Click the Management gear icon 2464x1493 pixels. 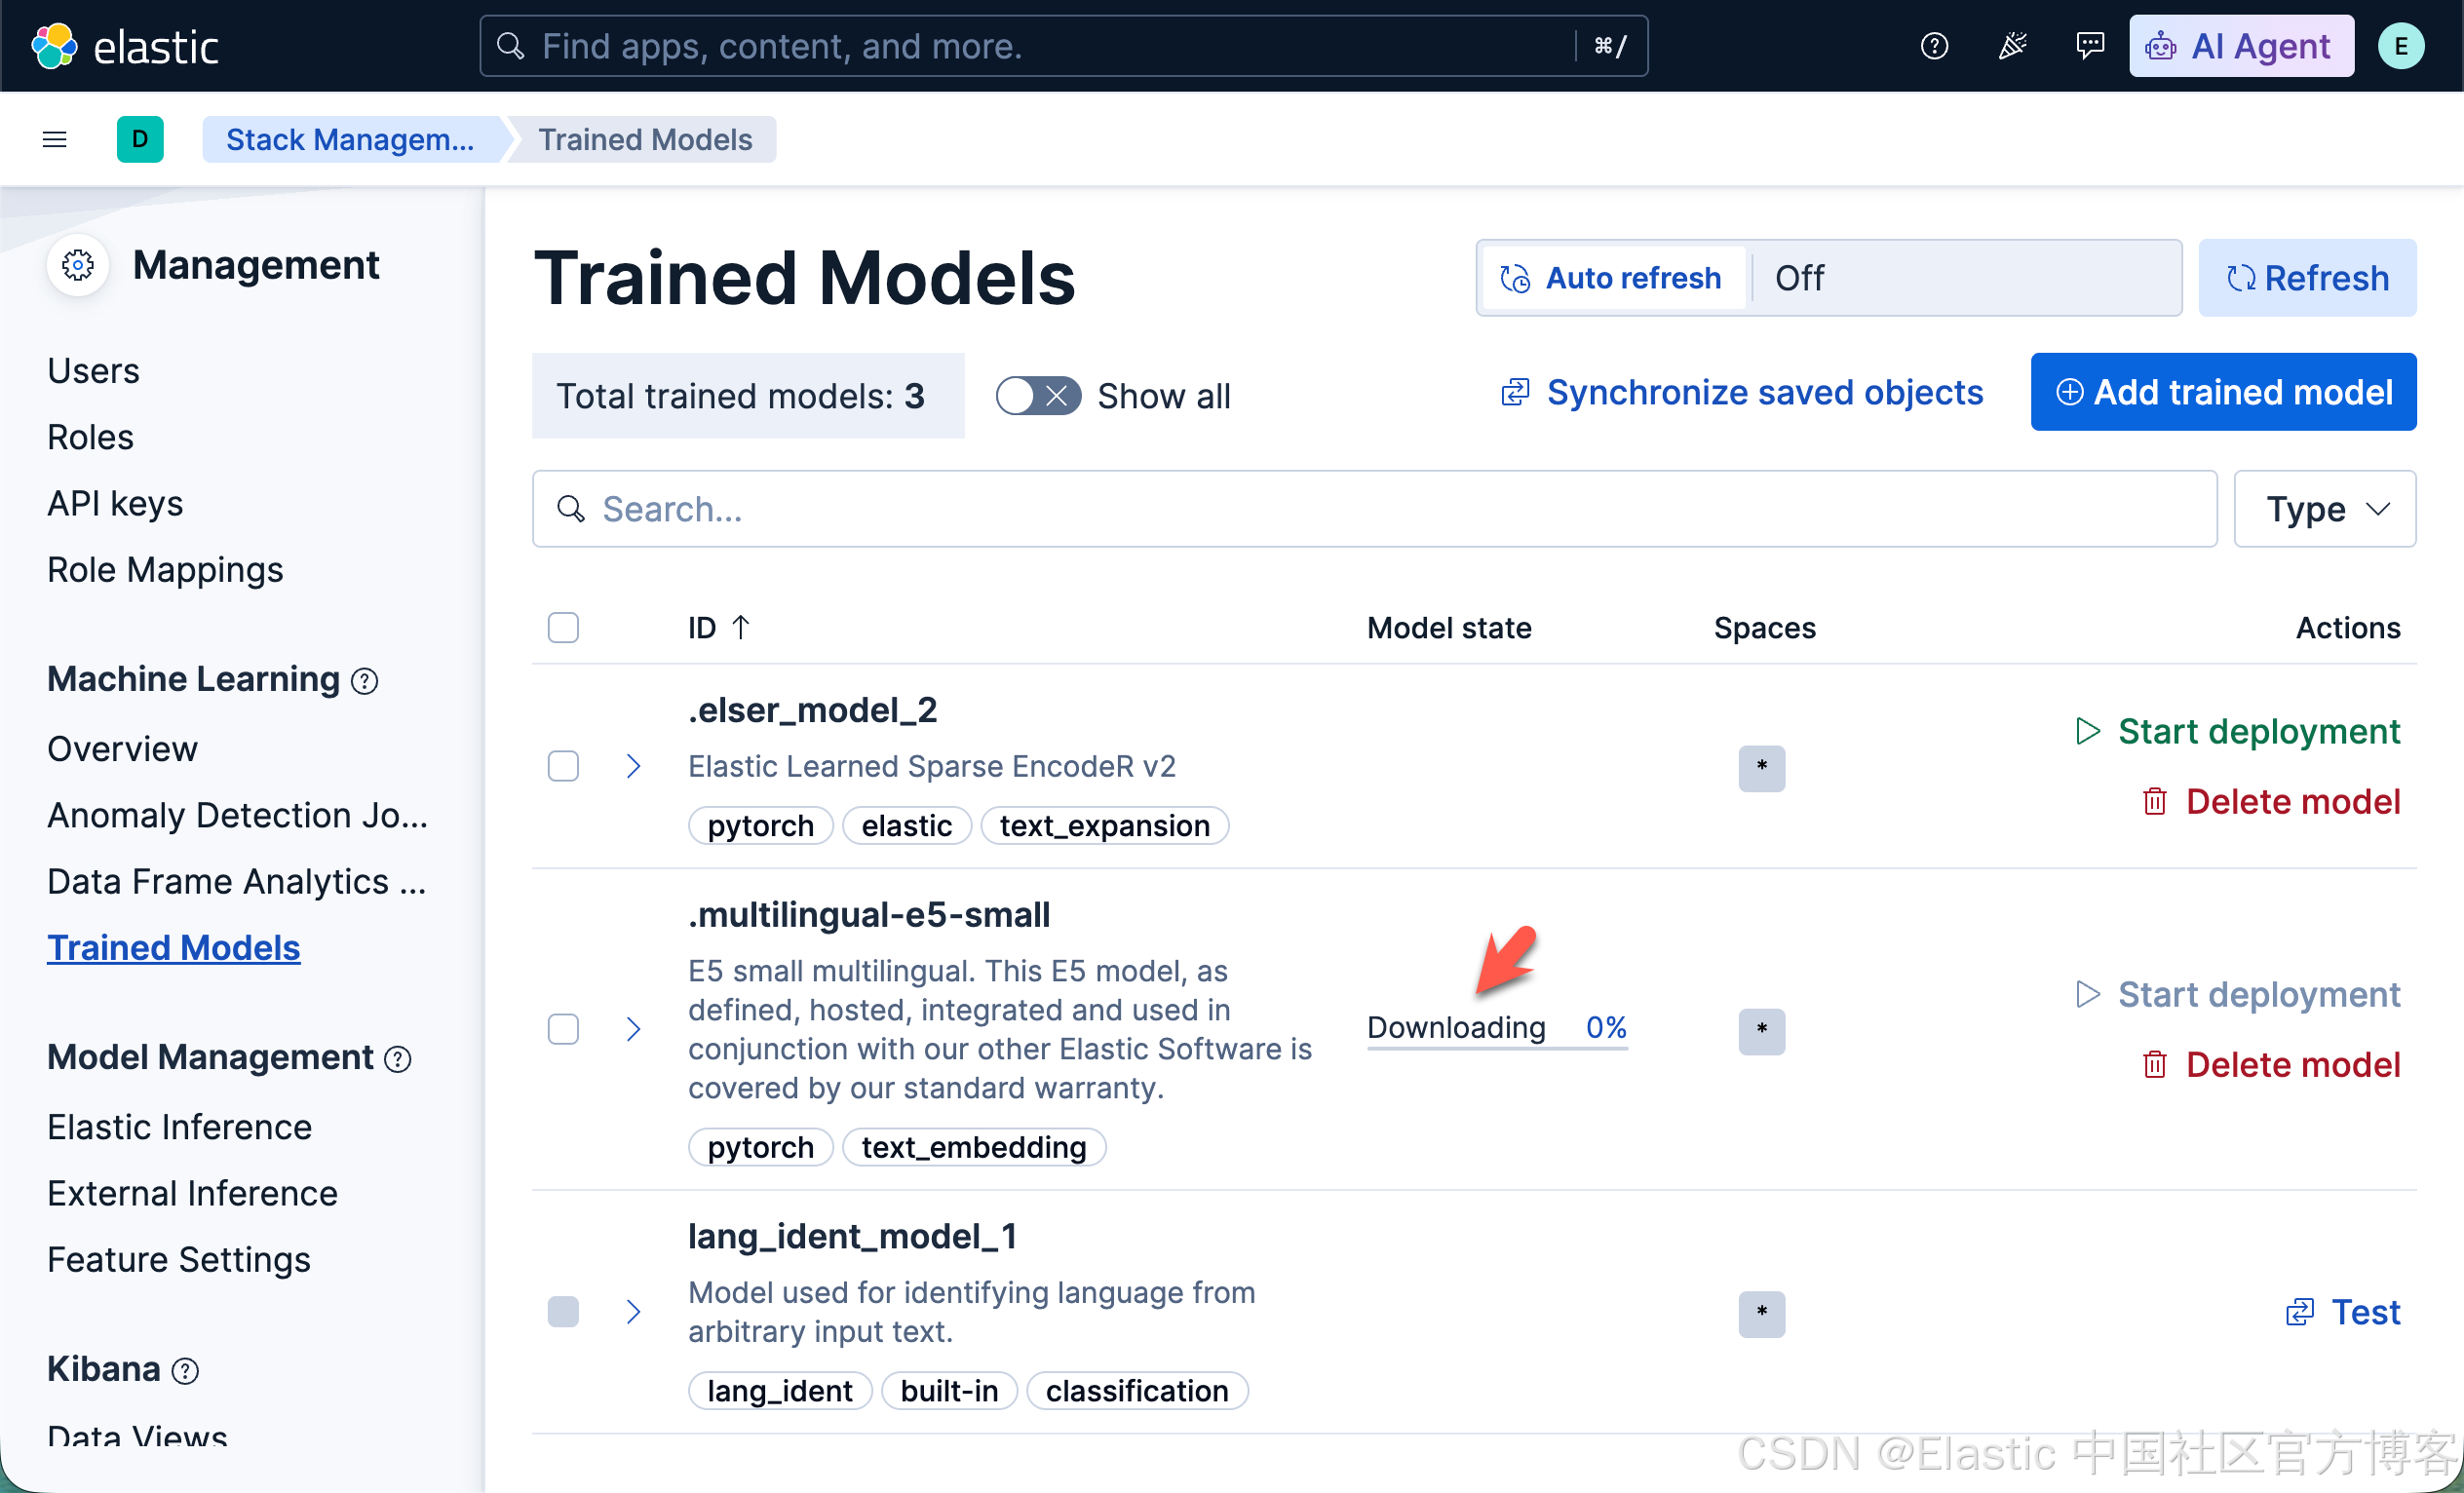pyautogui.click(x=78, y=265)
